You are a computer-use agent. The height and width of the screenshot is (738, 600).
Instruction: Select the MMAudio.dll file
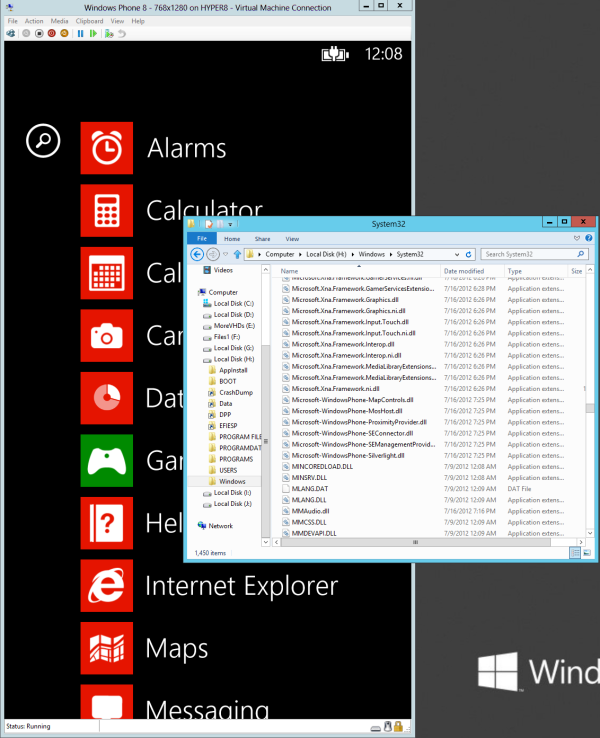click(310, 511)
